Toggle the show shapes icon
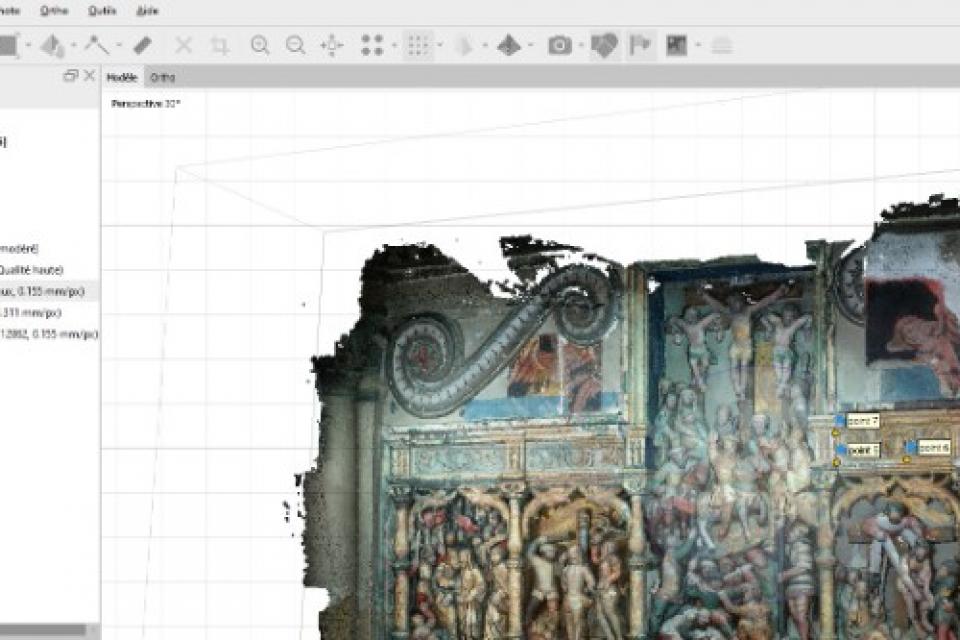960x640 pixels. click(x=604, y=45)
